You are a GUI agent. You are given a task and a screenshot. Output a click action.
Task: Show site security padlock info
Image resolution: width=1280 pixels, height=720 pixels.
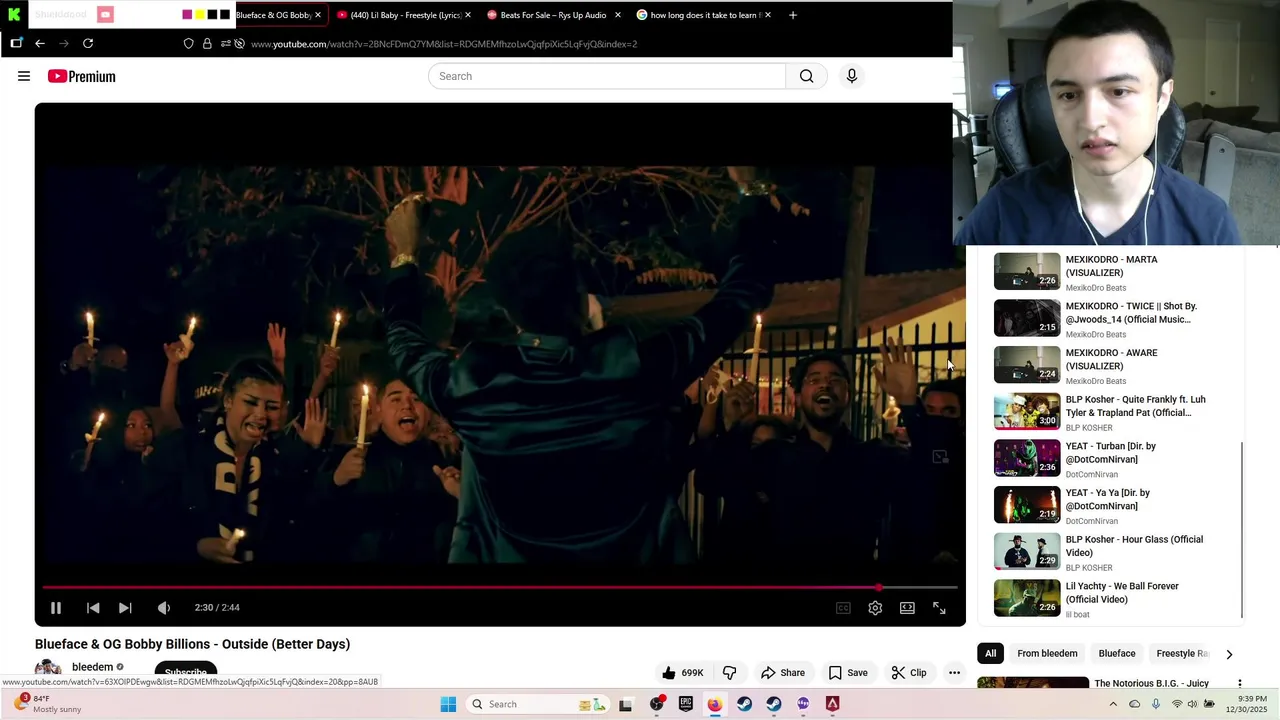[207, 44]
